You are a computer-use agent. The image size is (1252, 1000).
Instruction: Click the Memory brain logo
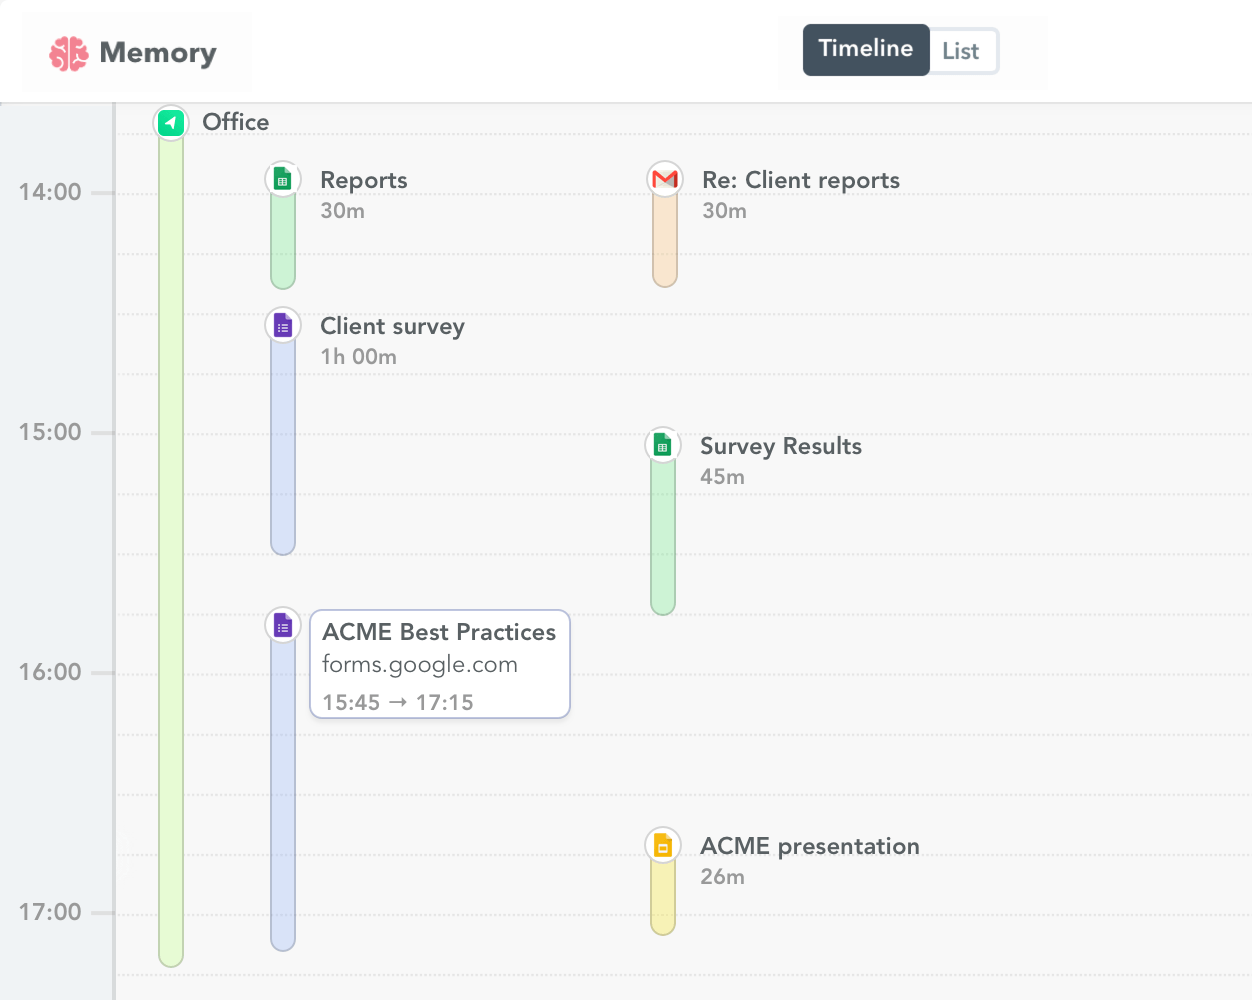(x=68, y=51)
